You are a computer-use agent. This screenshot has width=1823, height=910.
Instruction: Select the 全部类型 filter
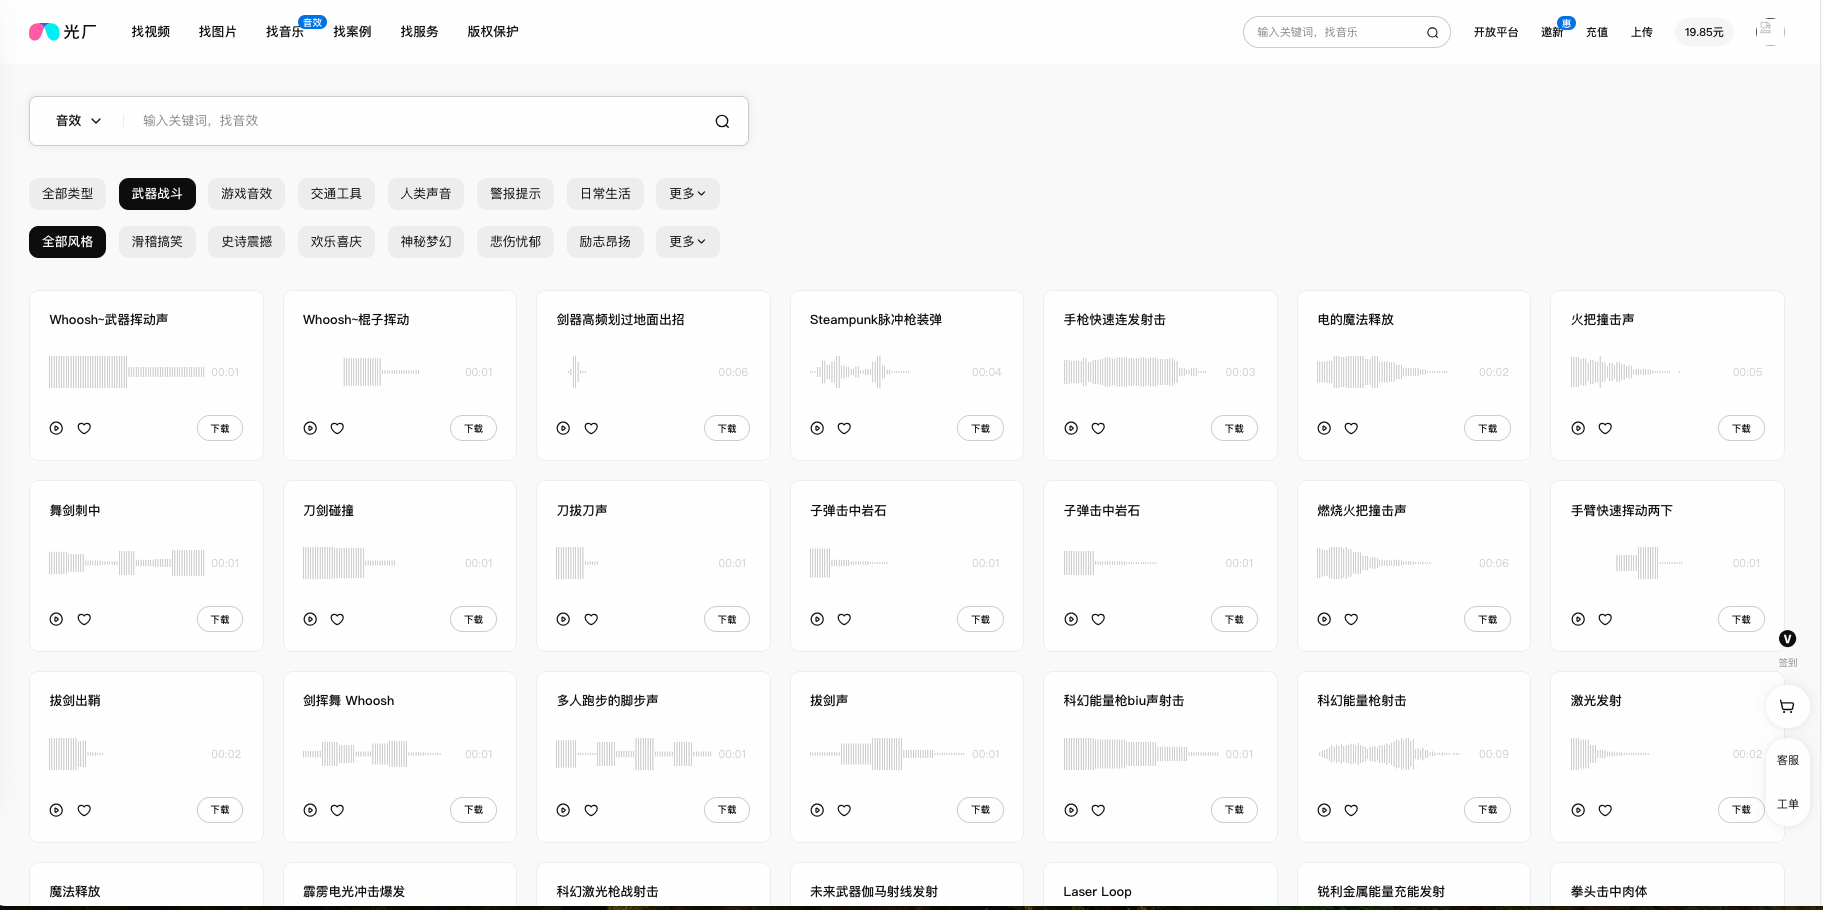point(67,194)
